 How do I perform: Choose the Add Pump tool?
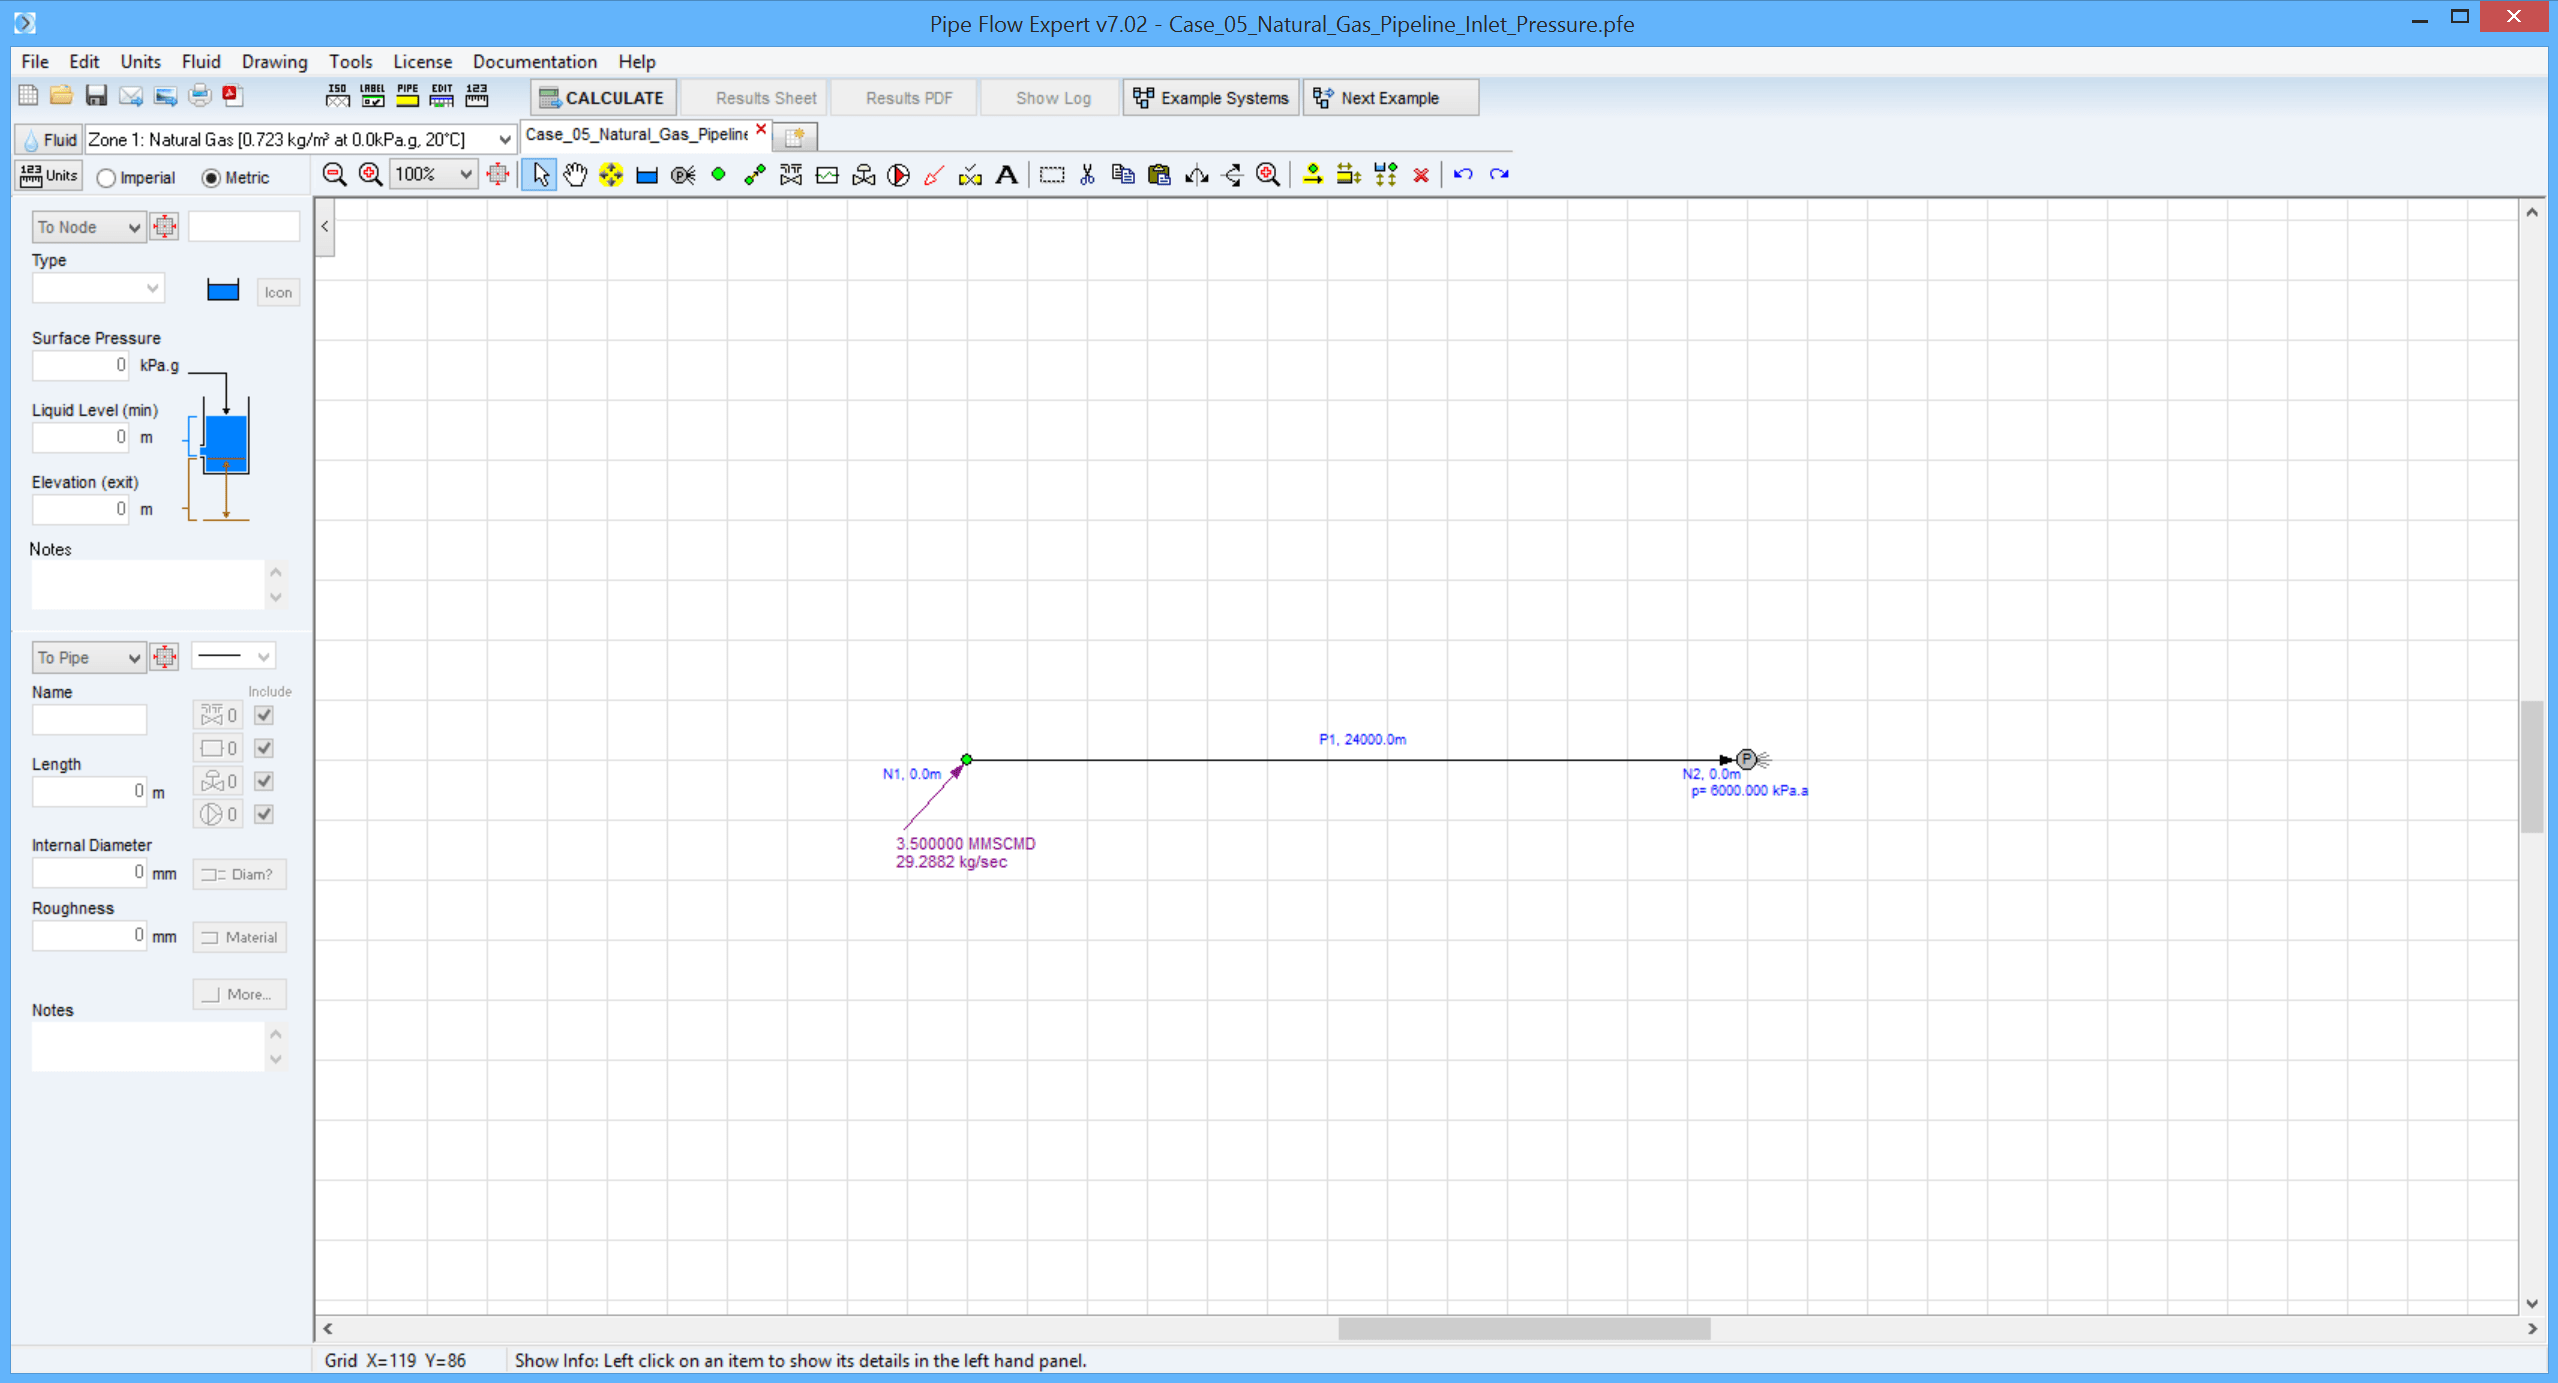[x=899, y=175]
